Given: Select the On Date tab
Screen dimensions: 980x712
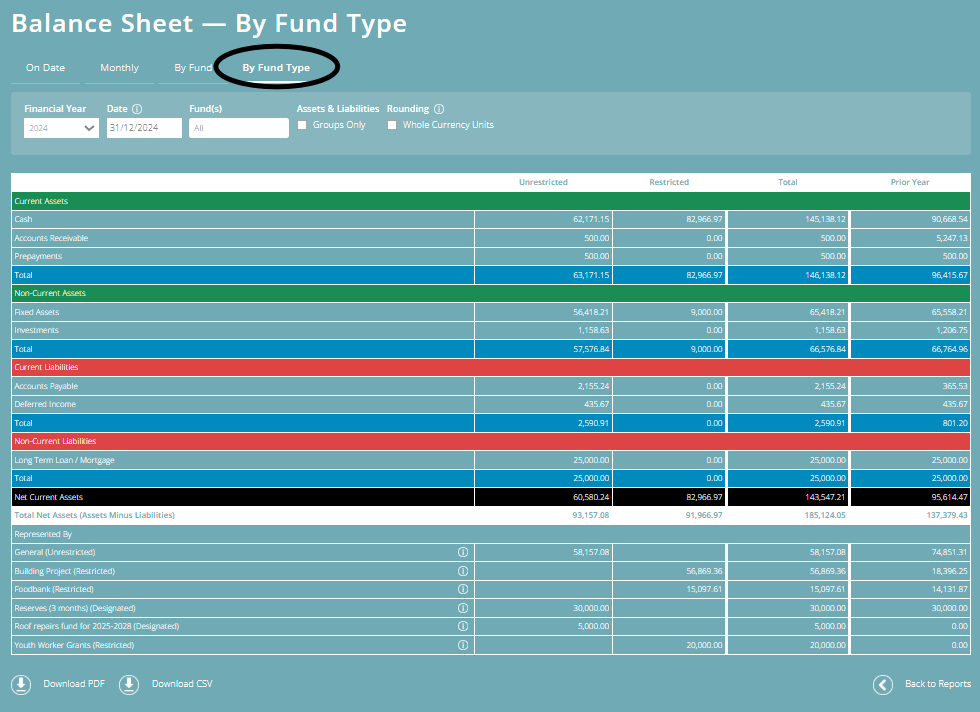Looking at the screenshot, I should [45, 68].
